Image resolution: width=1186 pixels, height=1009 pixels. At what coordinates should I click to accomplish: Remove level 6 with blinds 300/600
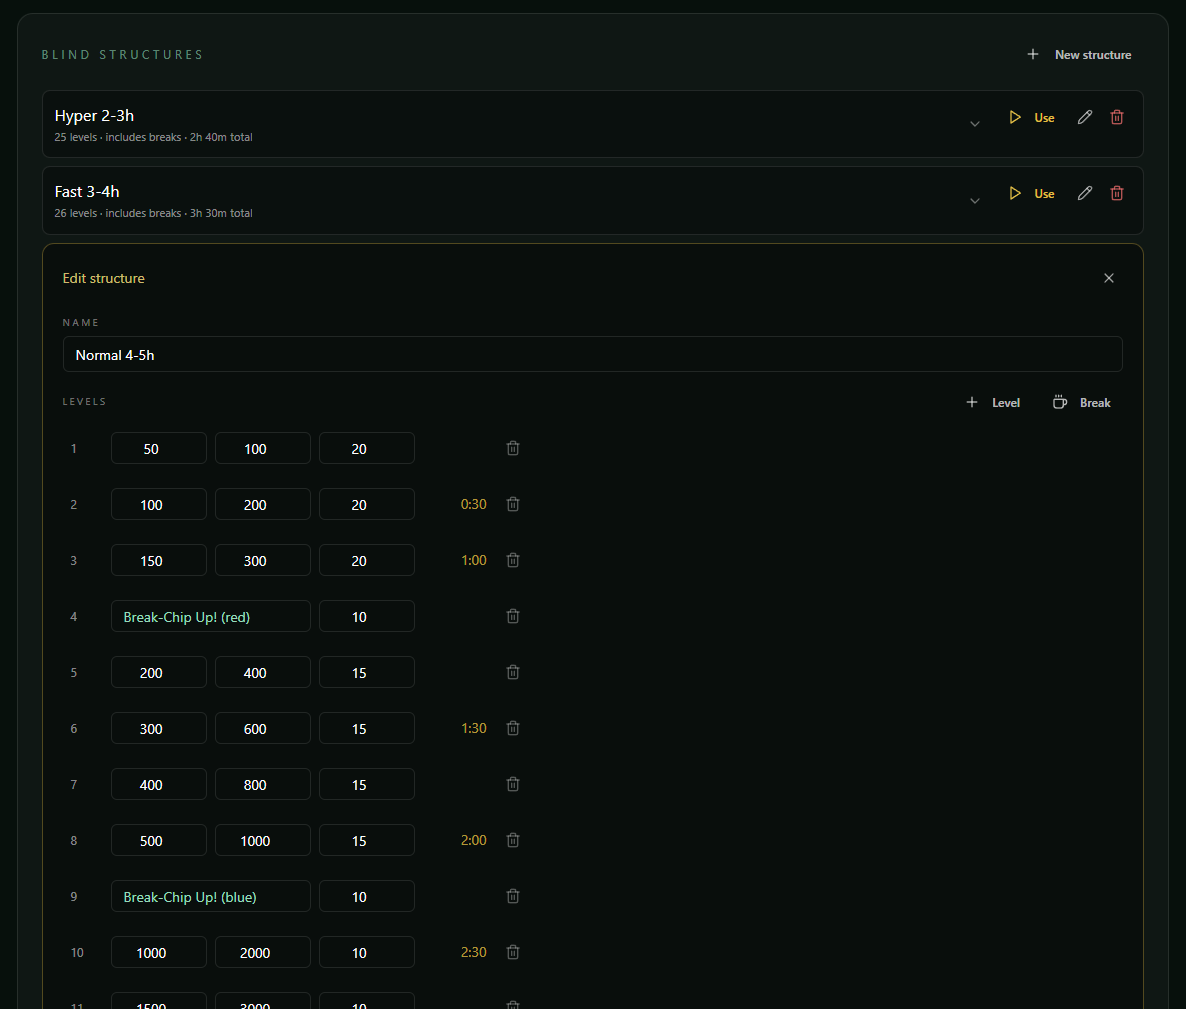[x=513, y=728]
